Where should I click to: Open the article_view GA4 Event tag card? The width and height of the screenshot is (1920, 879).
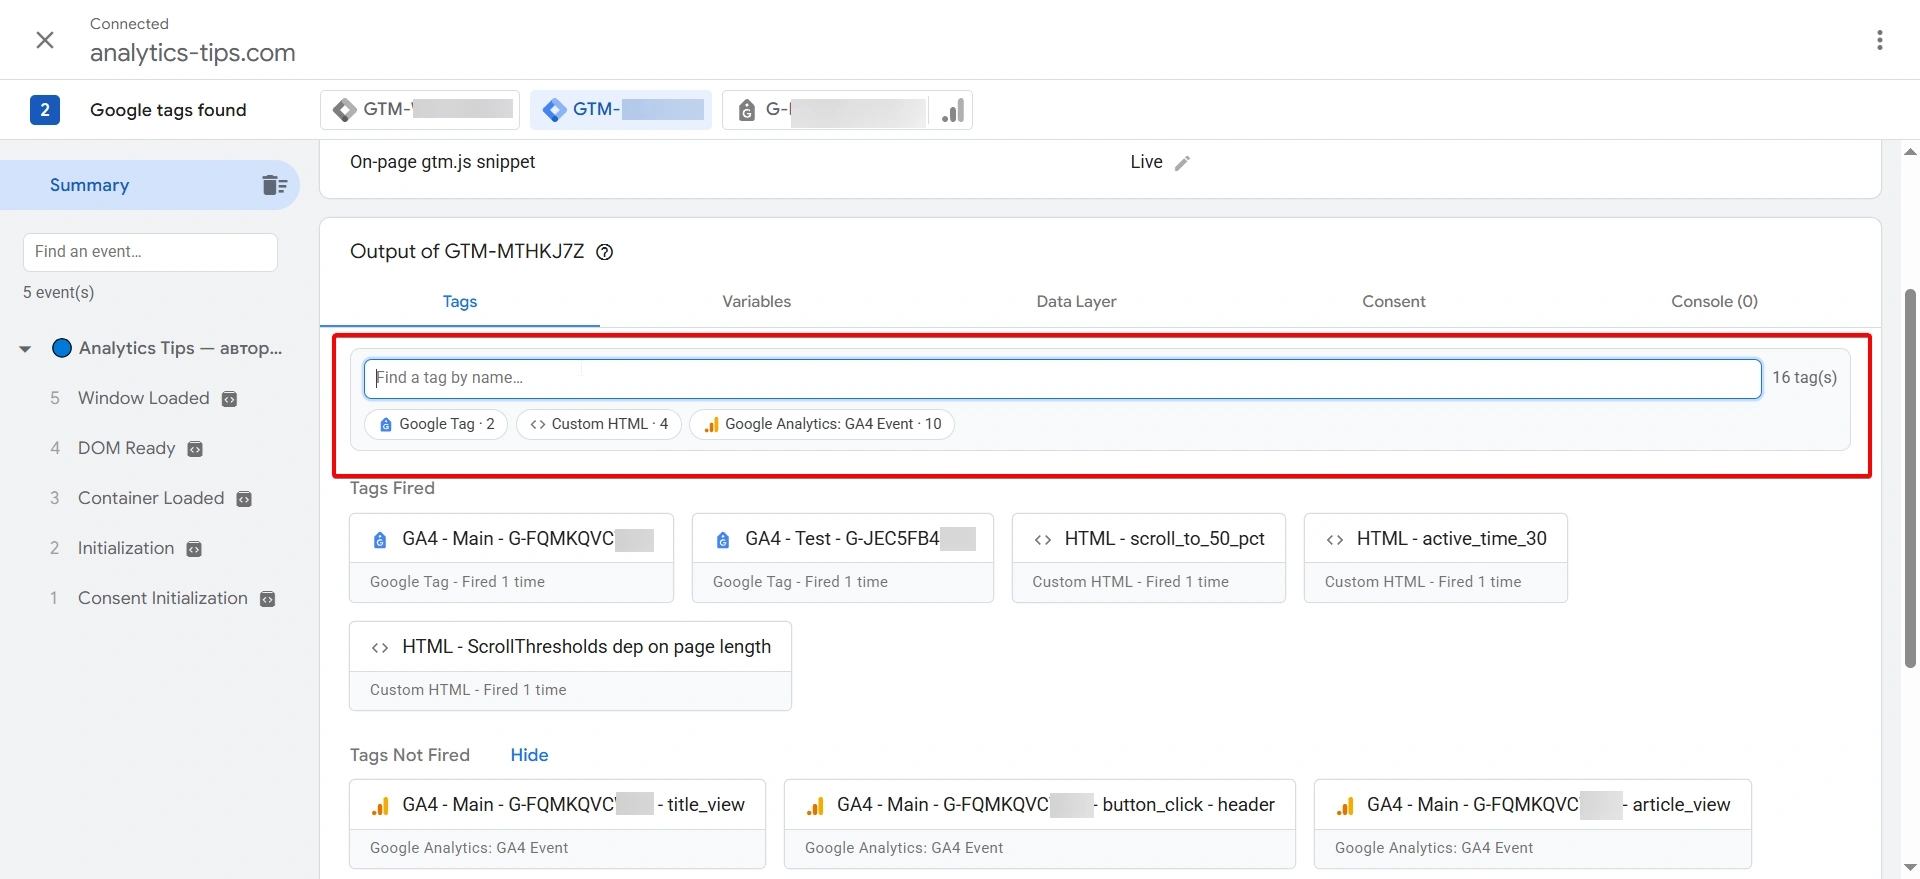coord(1533,824)
